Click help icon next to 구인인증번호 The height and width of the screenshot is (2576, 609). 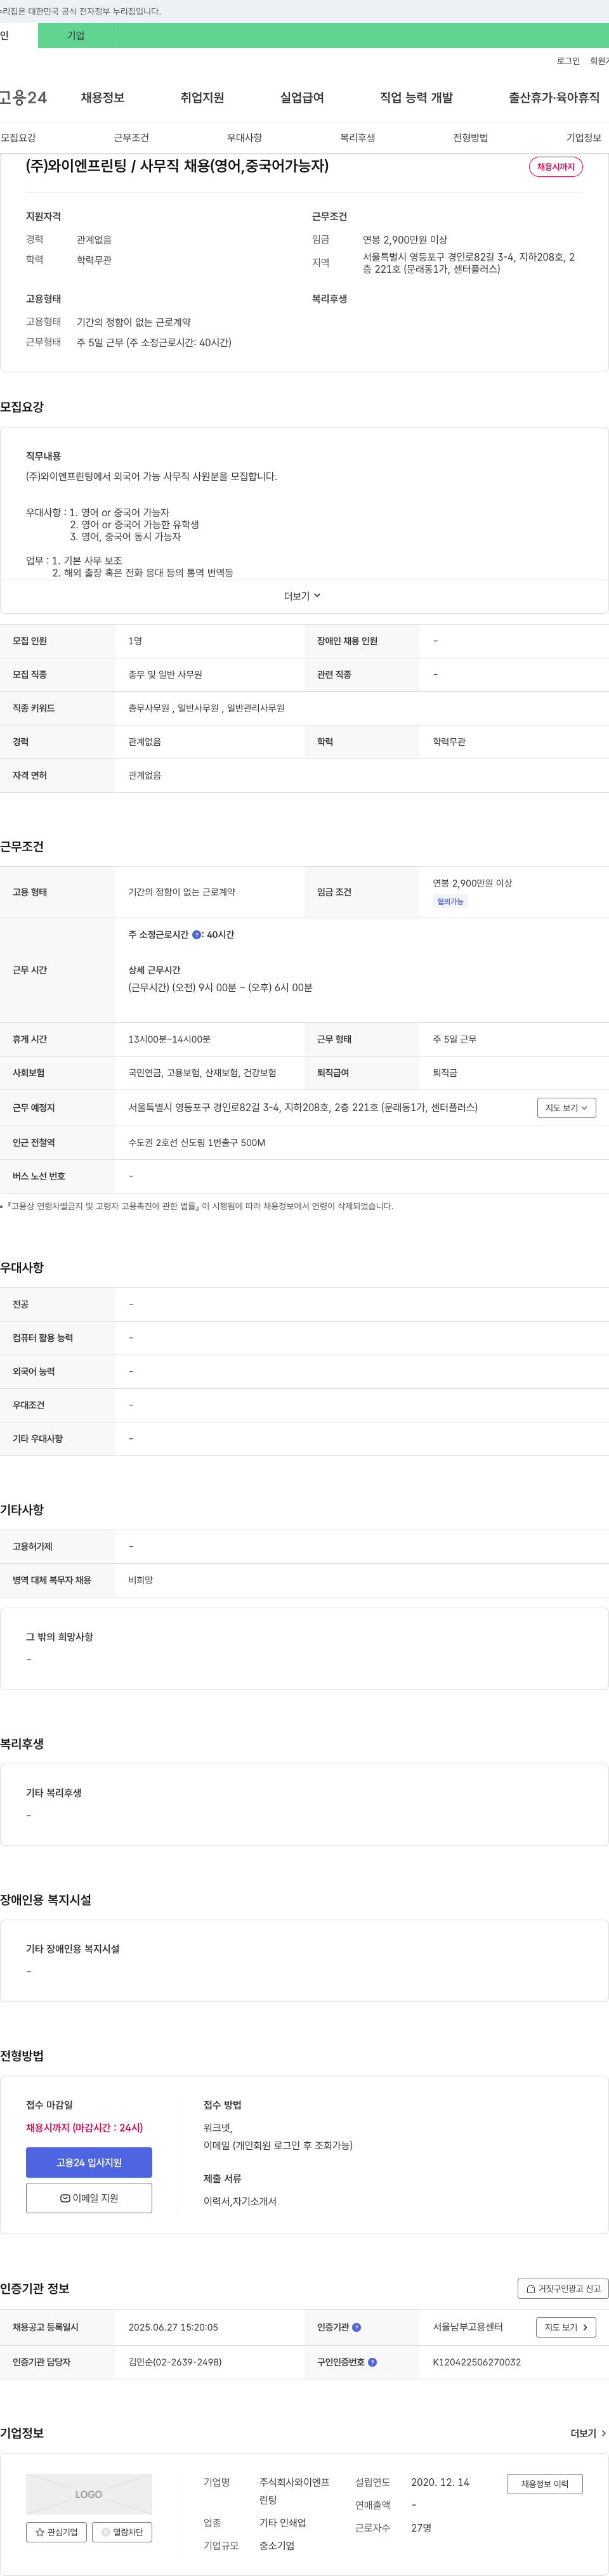pos(372,2363)
